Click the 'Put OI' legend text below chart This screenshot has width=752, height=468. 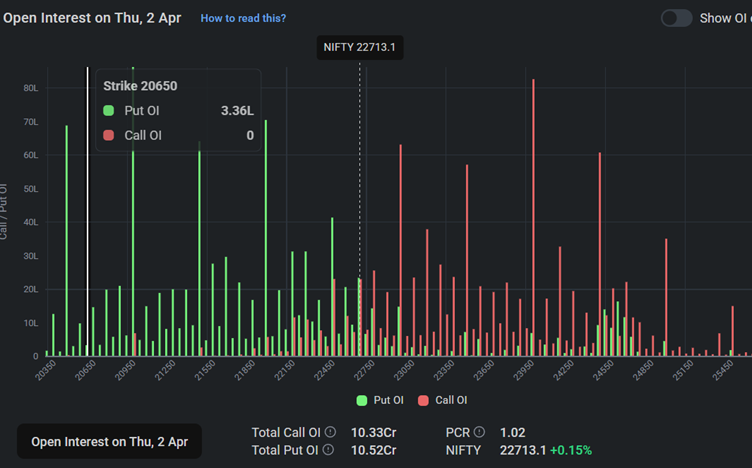tap(388, 400)
